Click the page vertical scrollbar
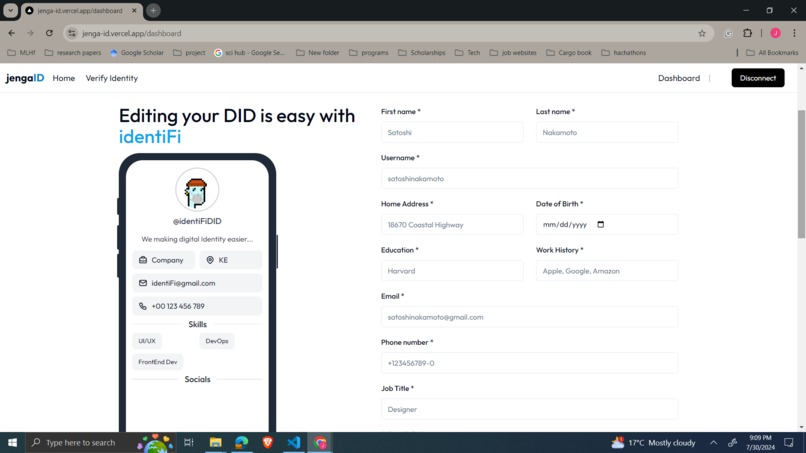 [x=801, y=174]
